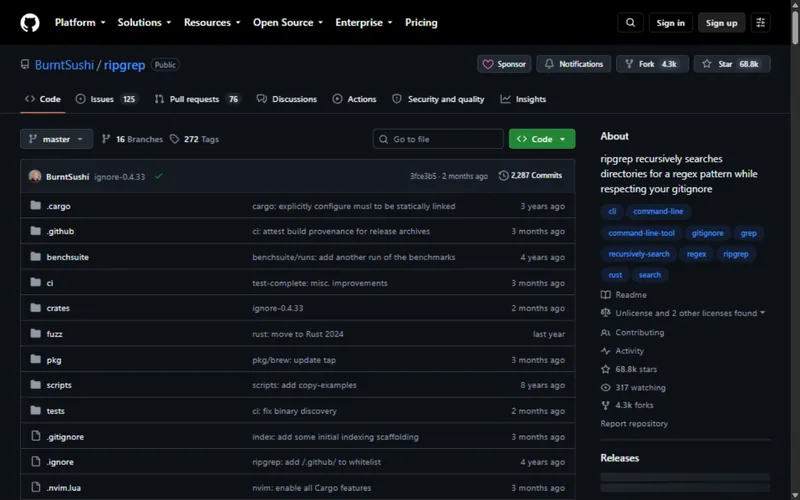Expand the Resources menu
This screenshot has width=800, height=500.
click(212, 23)
